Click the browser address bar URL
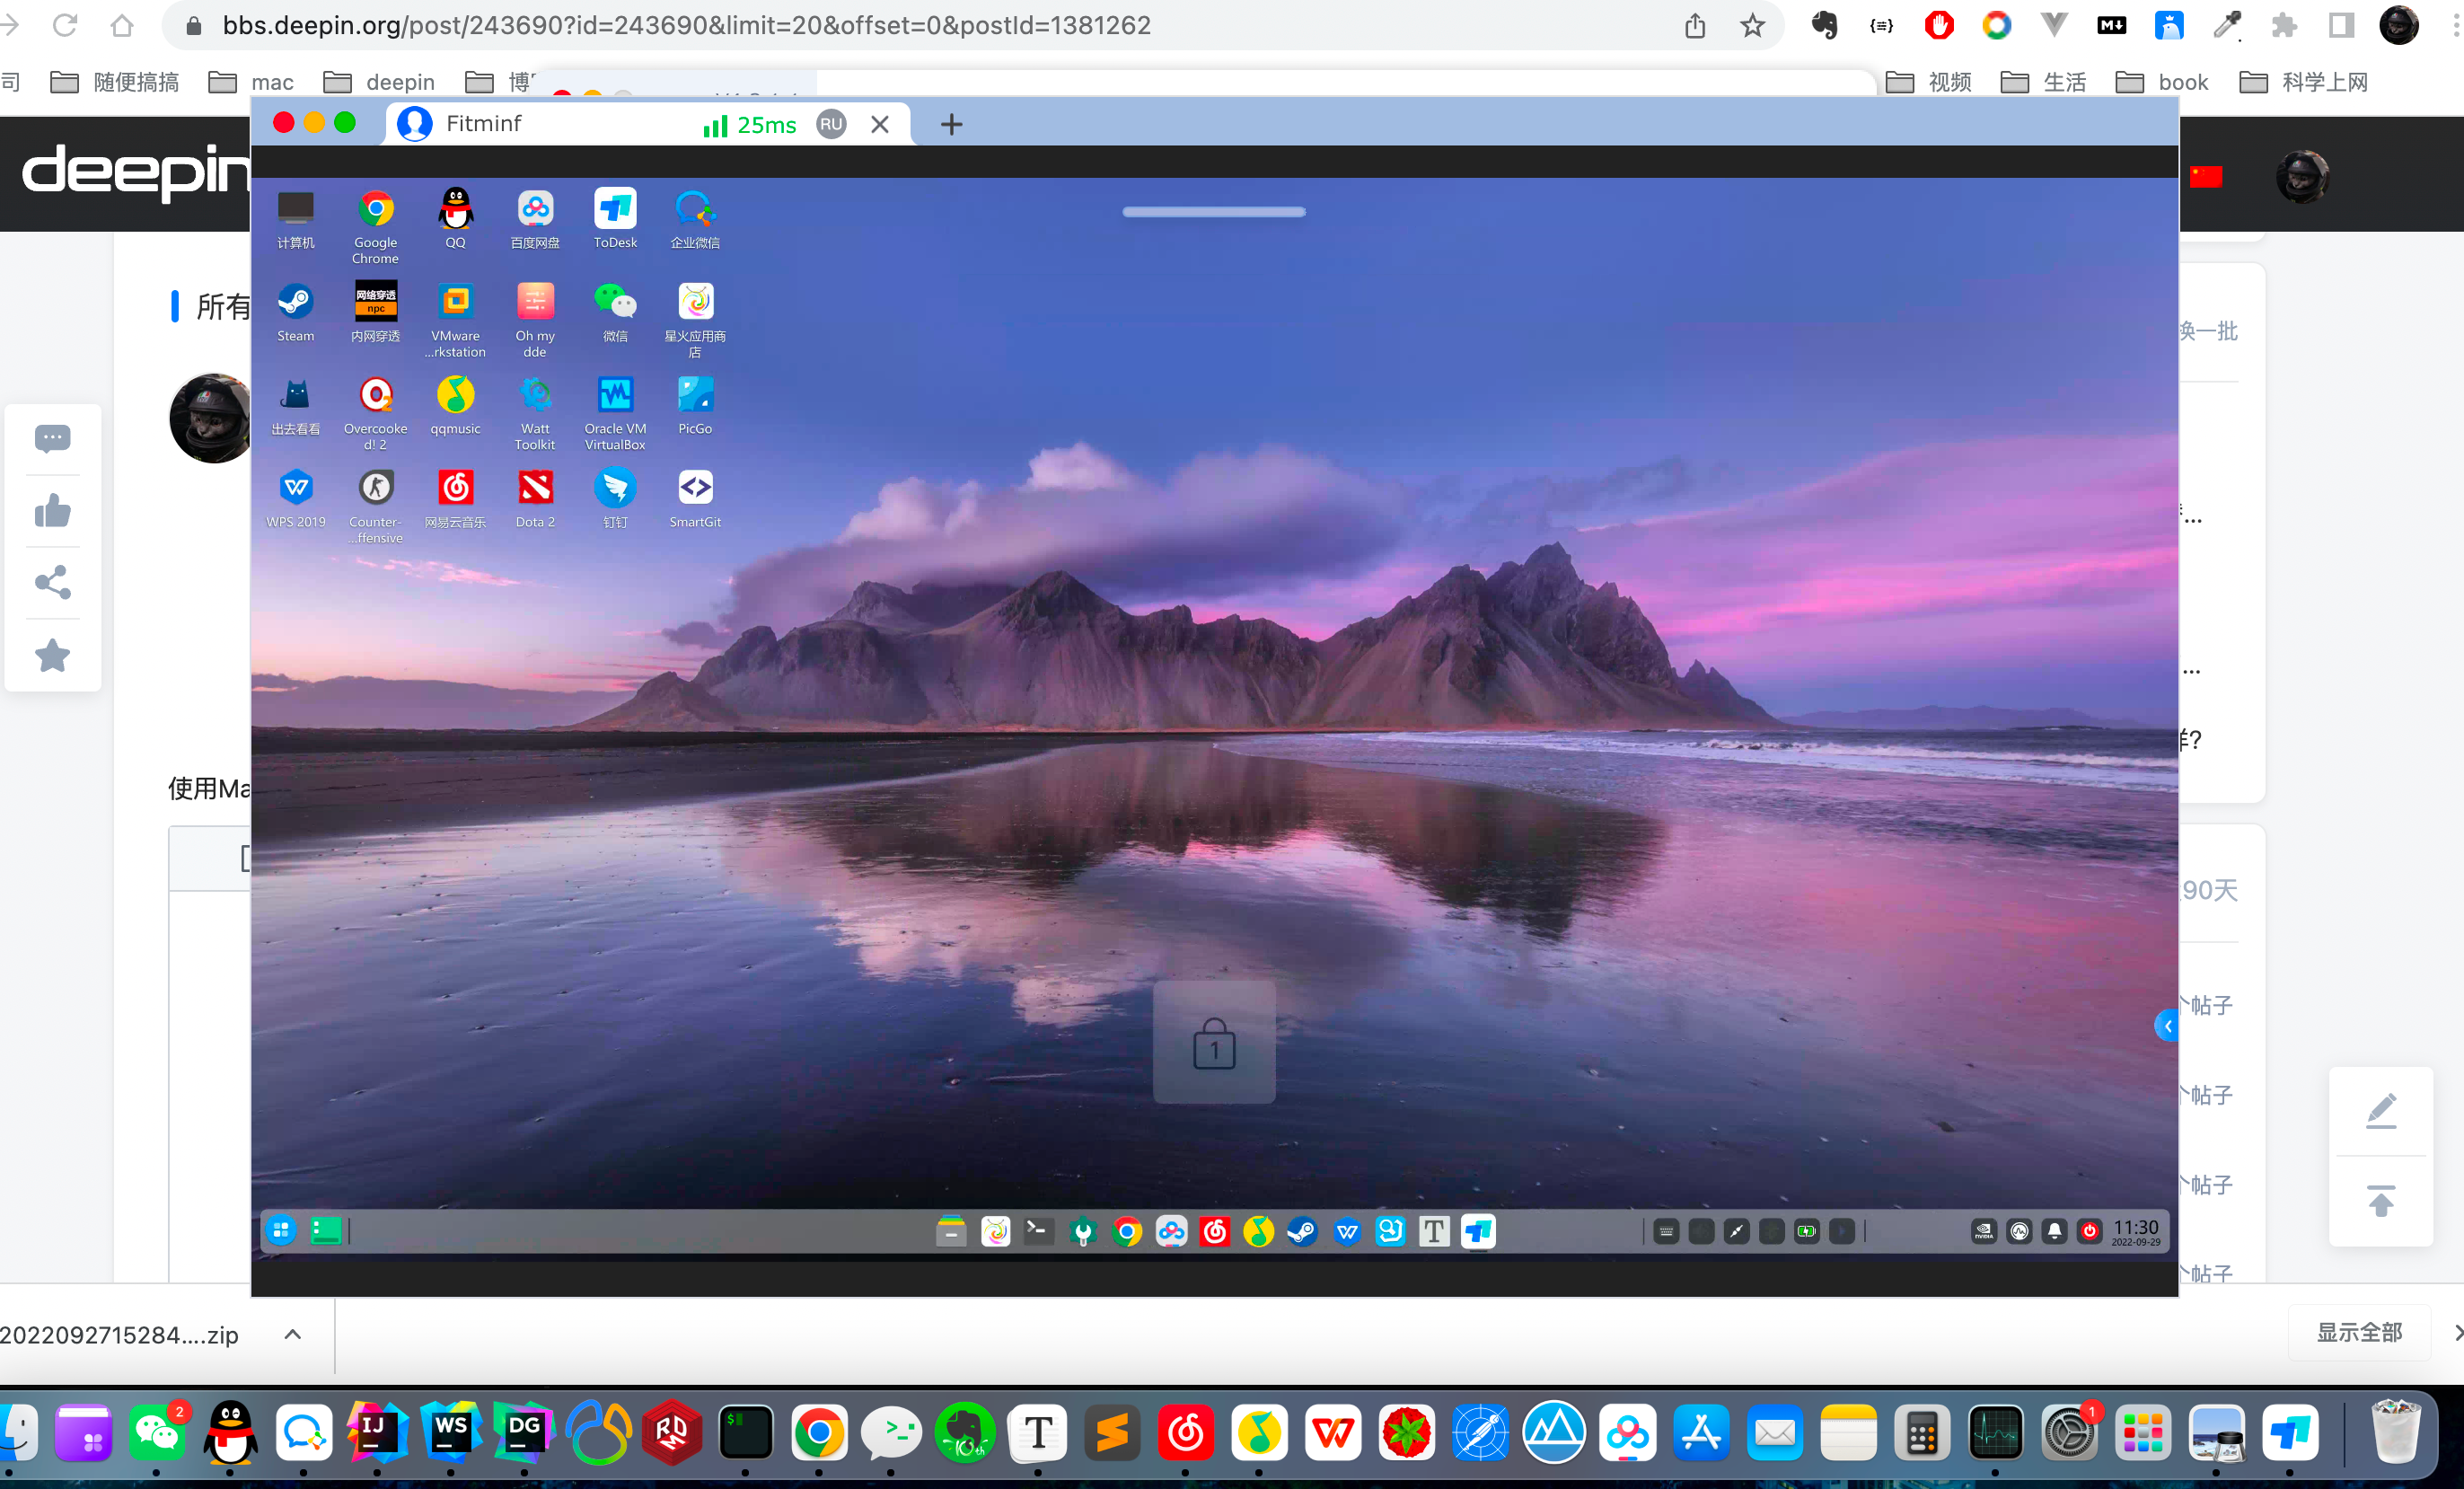This screenshot has height=1489, width=2464. pos(686,25)
